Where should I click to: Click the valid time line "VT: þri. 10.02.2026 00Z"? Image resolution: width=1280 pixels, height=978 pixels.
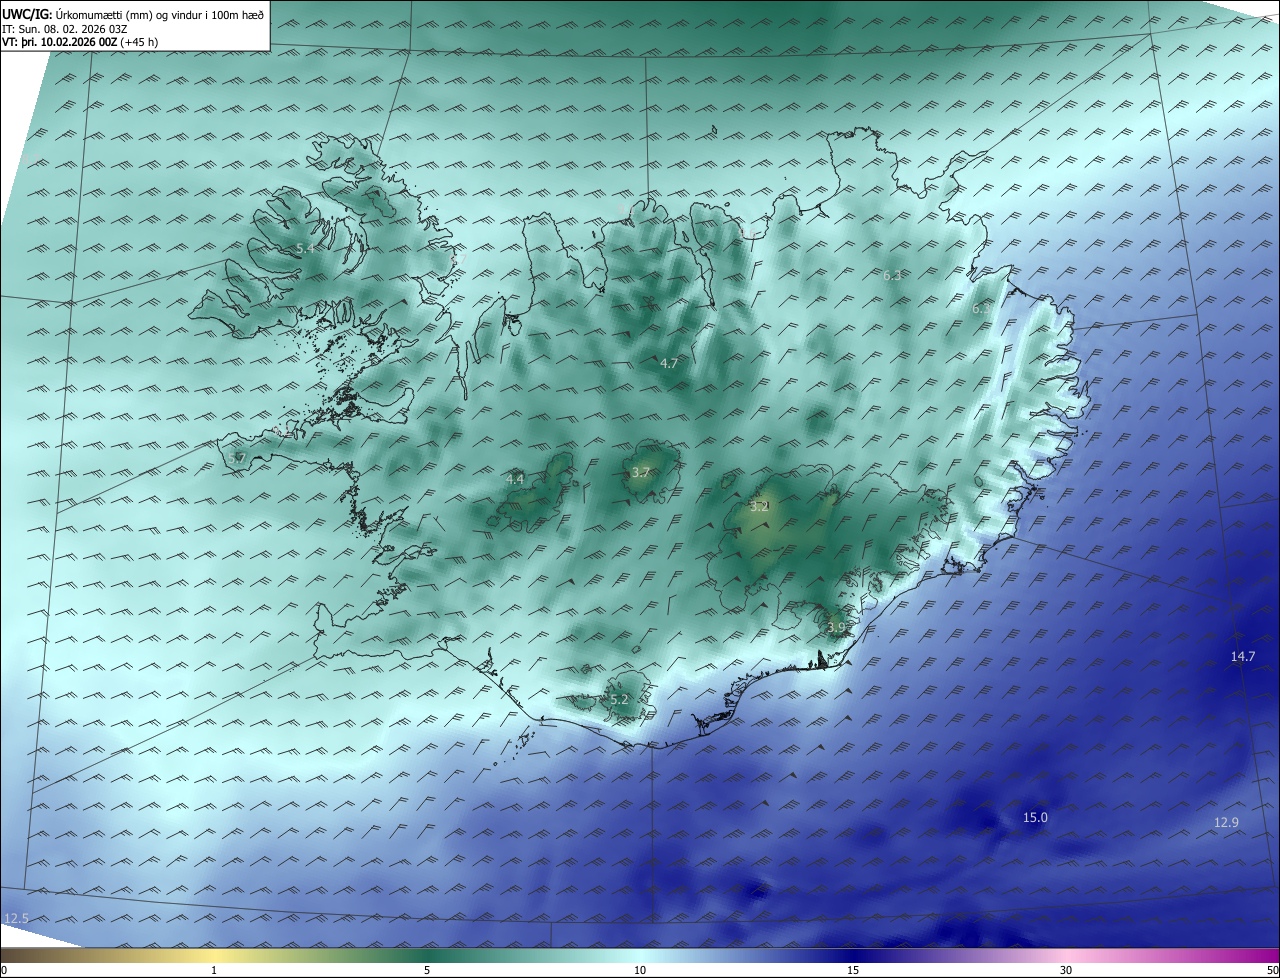pos(58,42)
